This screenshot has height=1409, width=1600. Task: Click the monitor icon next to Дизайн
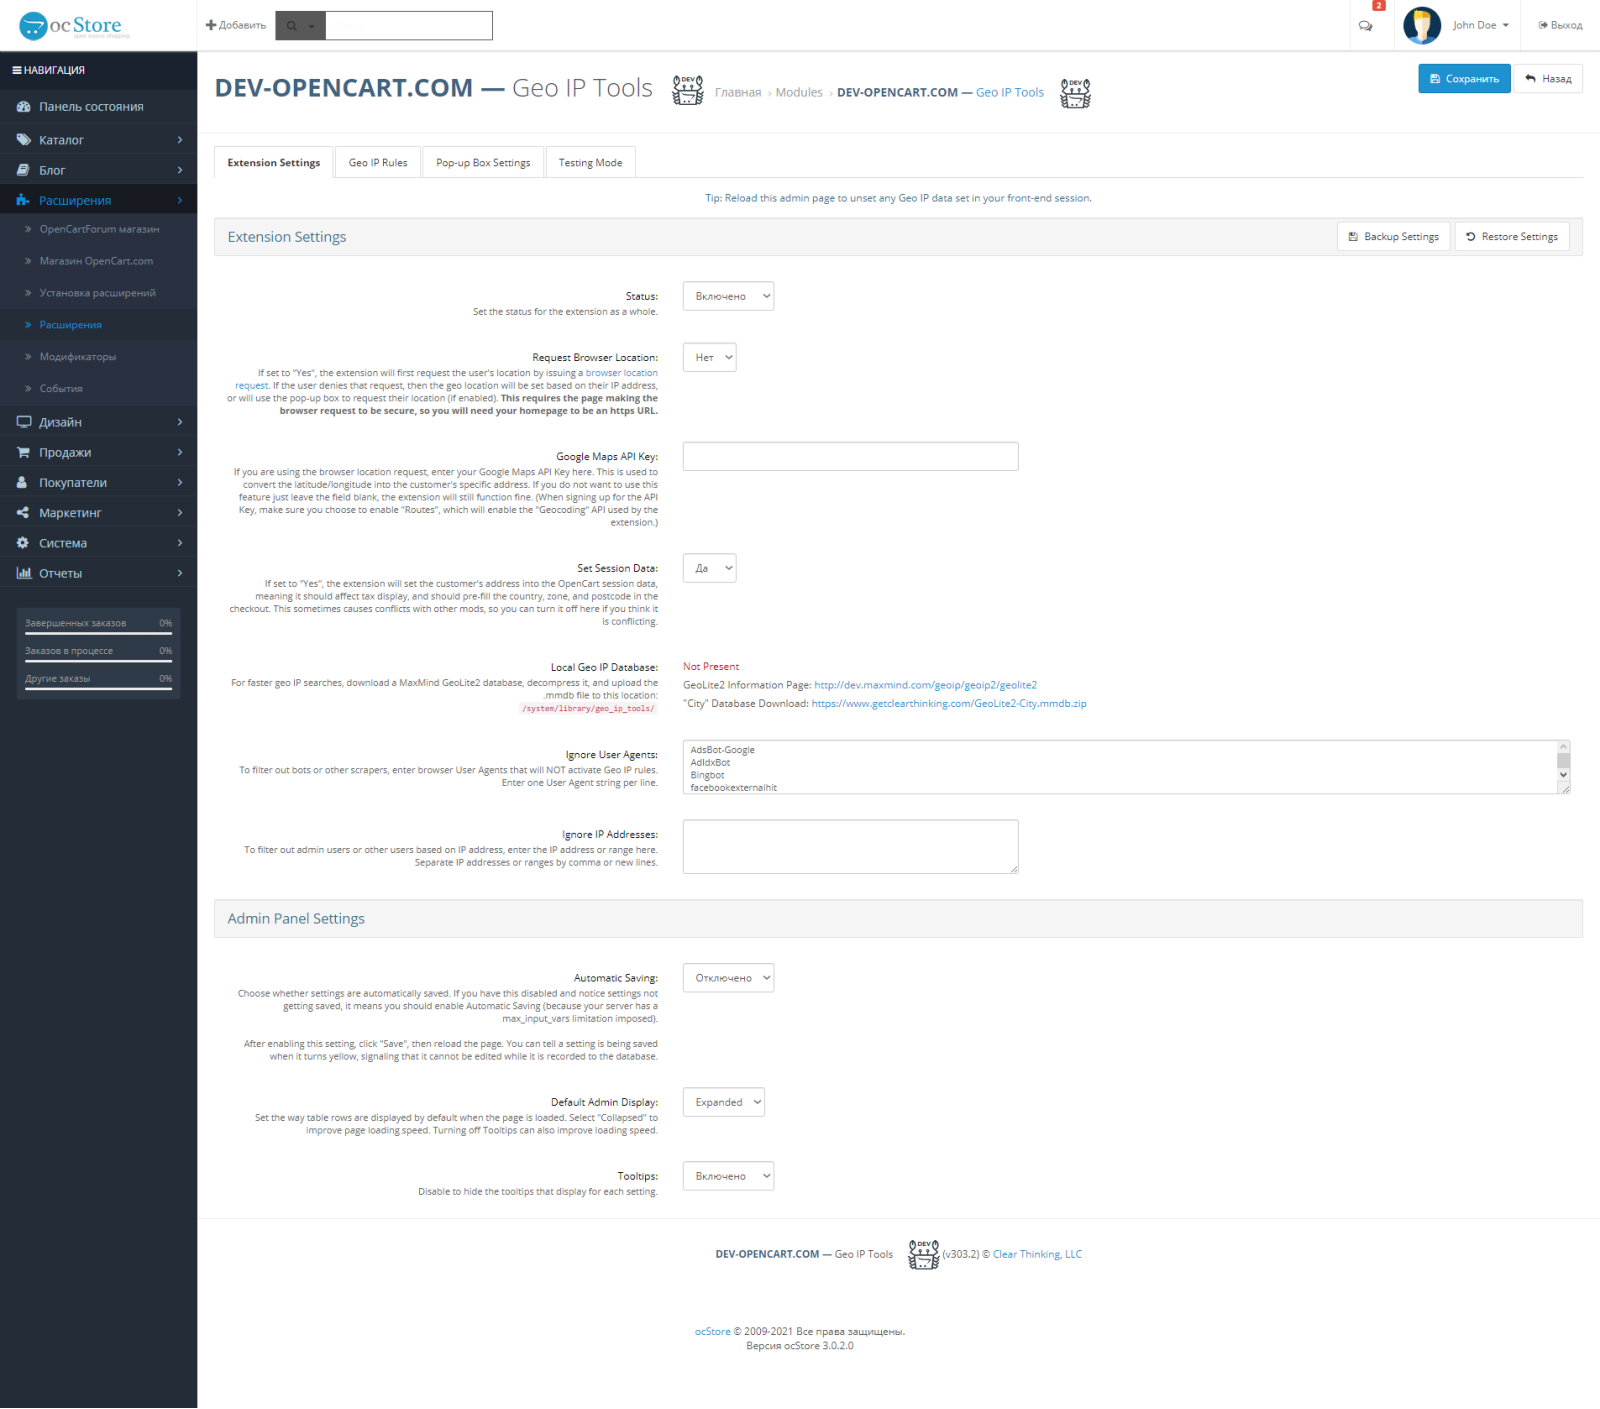pyautogui.click(x=24, y=422)
